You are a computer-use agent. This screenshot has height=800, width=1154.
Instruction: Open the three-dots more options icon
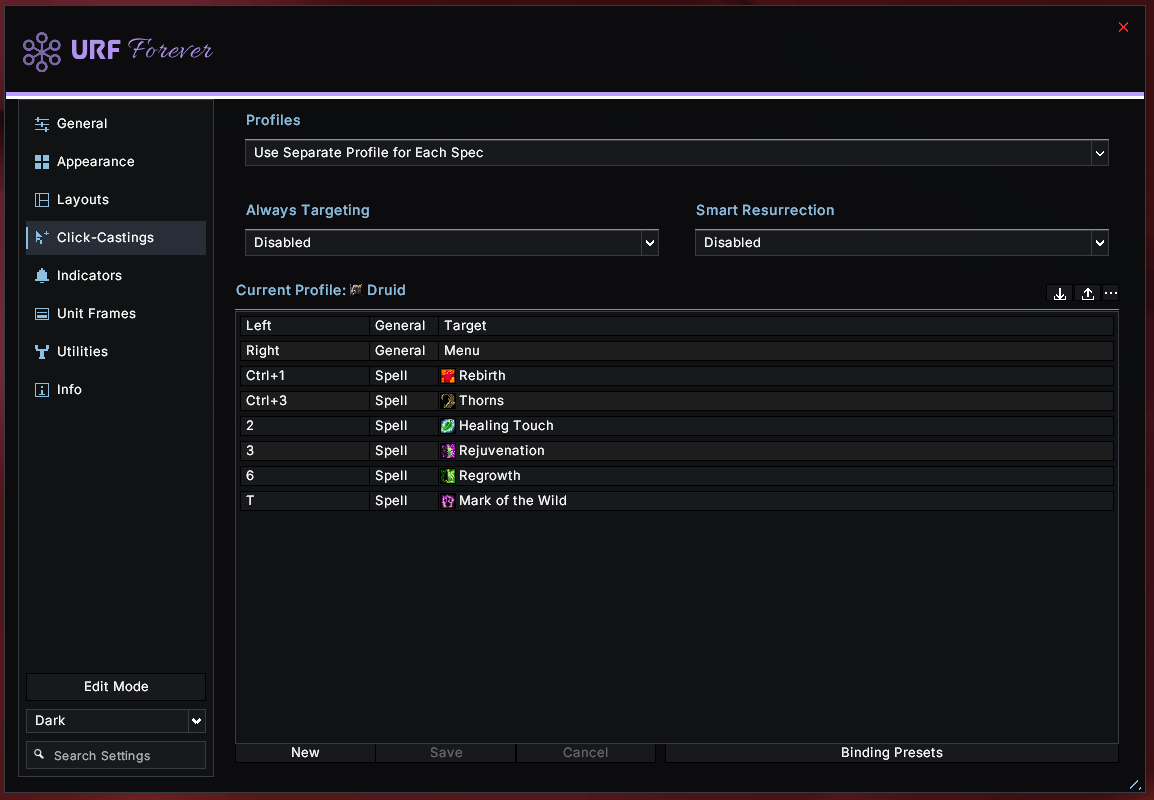click(x=1111, y=294)
